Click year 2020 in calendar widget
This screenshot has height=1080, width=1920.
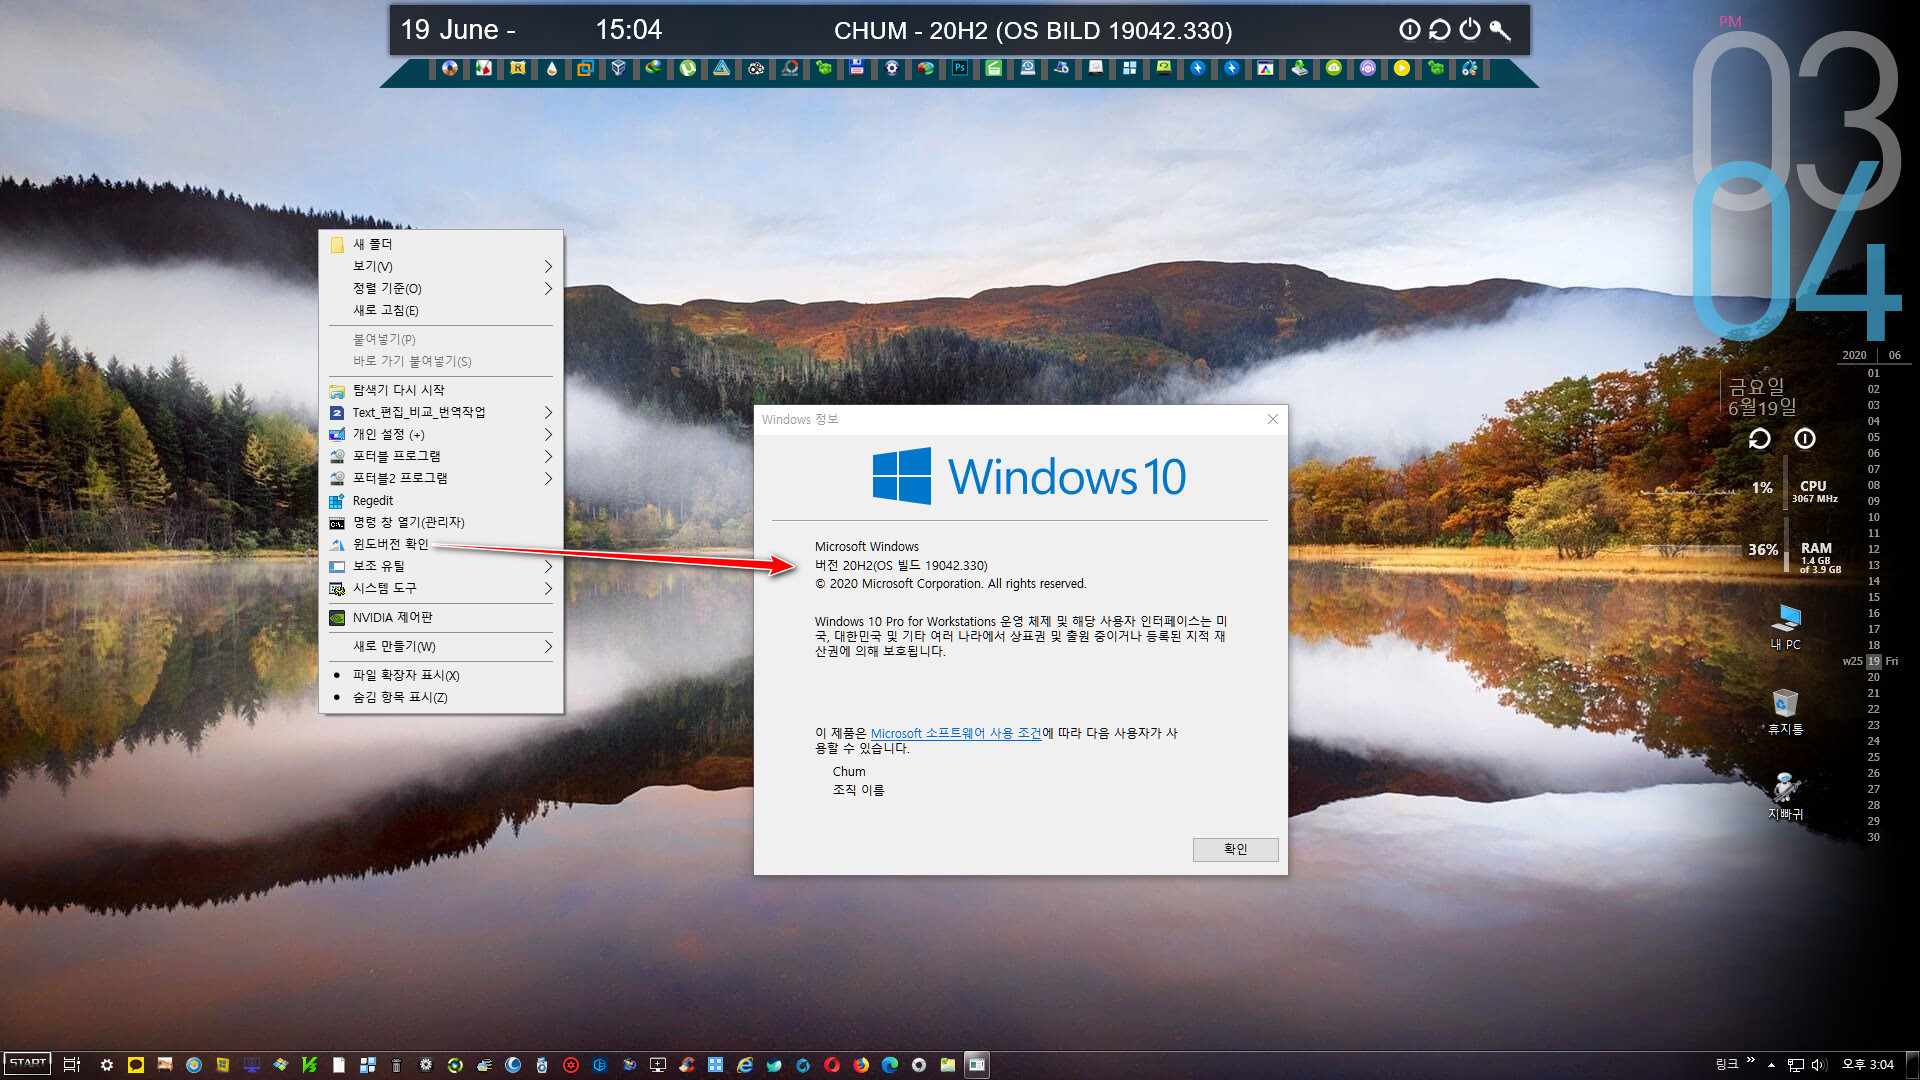1854,355
